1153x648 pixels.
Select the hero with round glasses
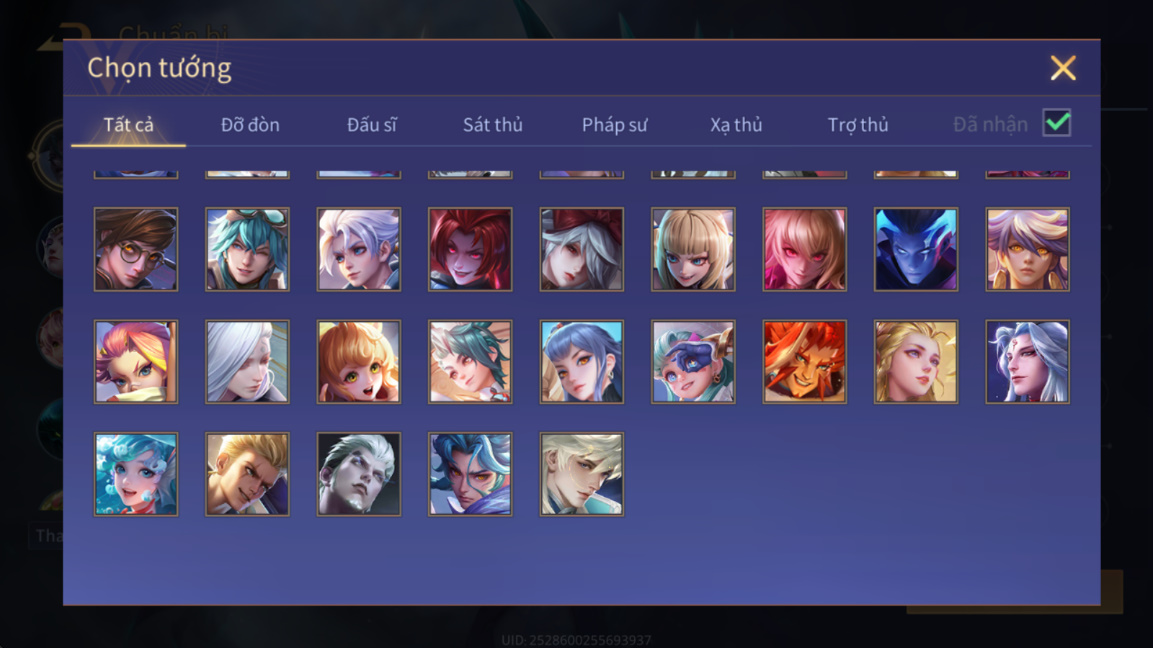pyautogui.click(x=136, y=249)
